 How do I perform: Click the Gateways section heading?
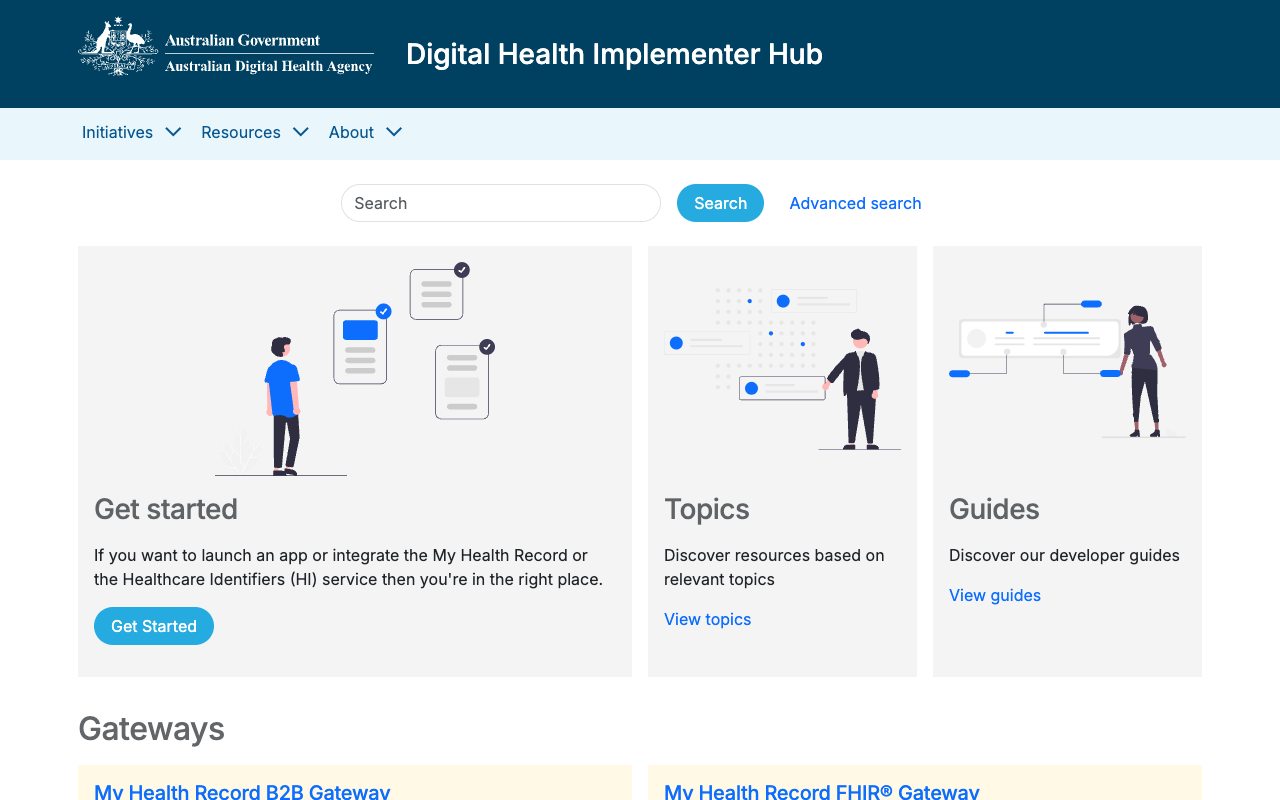pos(151,729)
